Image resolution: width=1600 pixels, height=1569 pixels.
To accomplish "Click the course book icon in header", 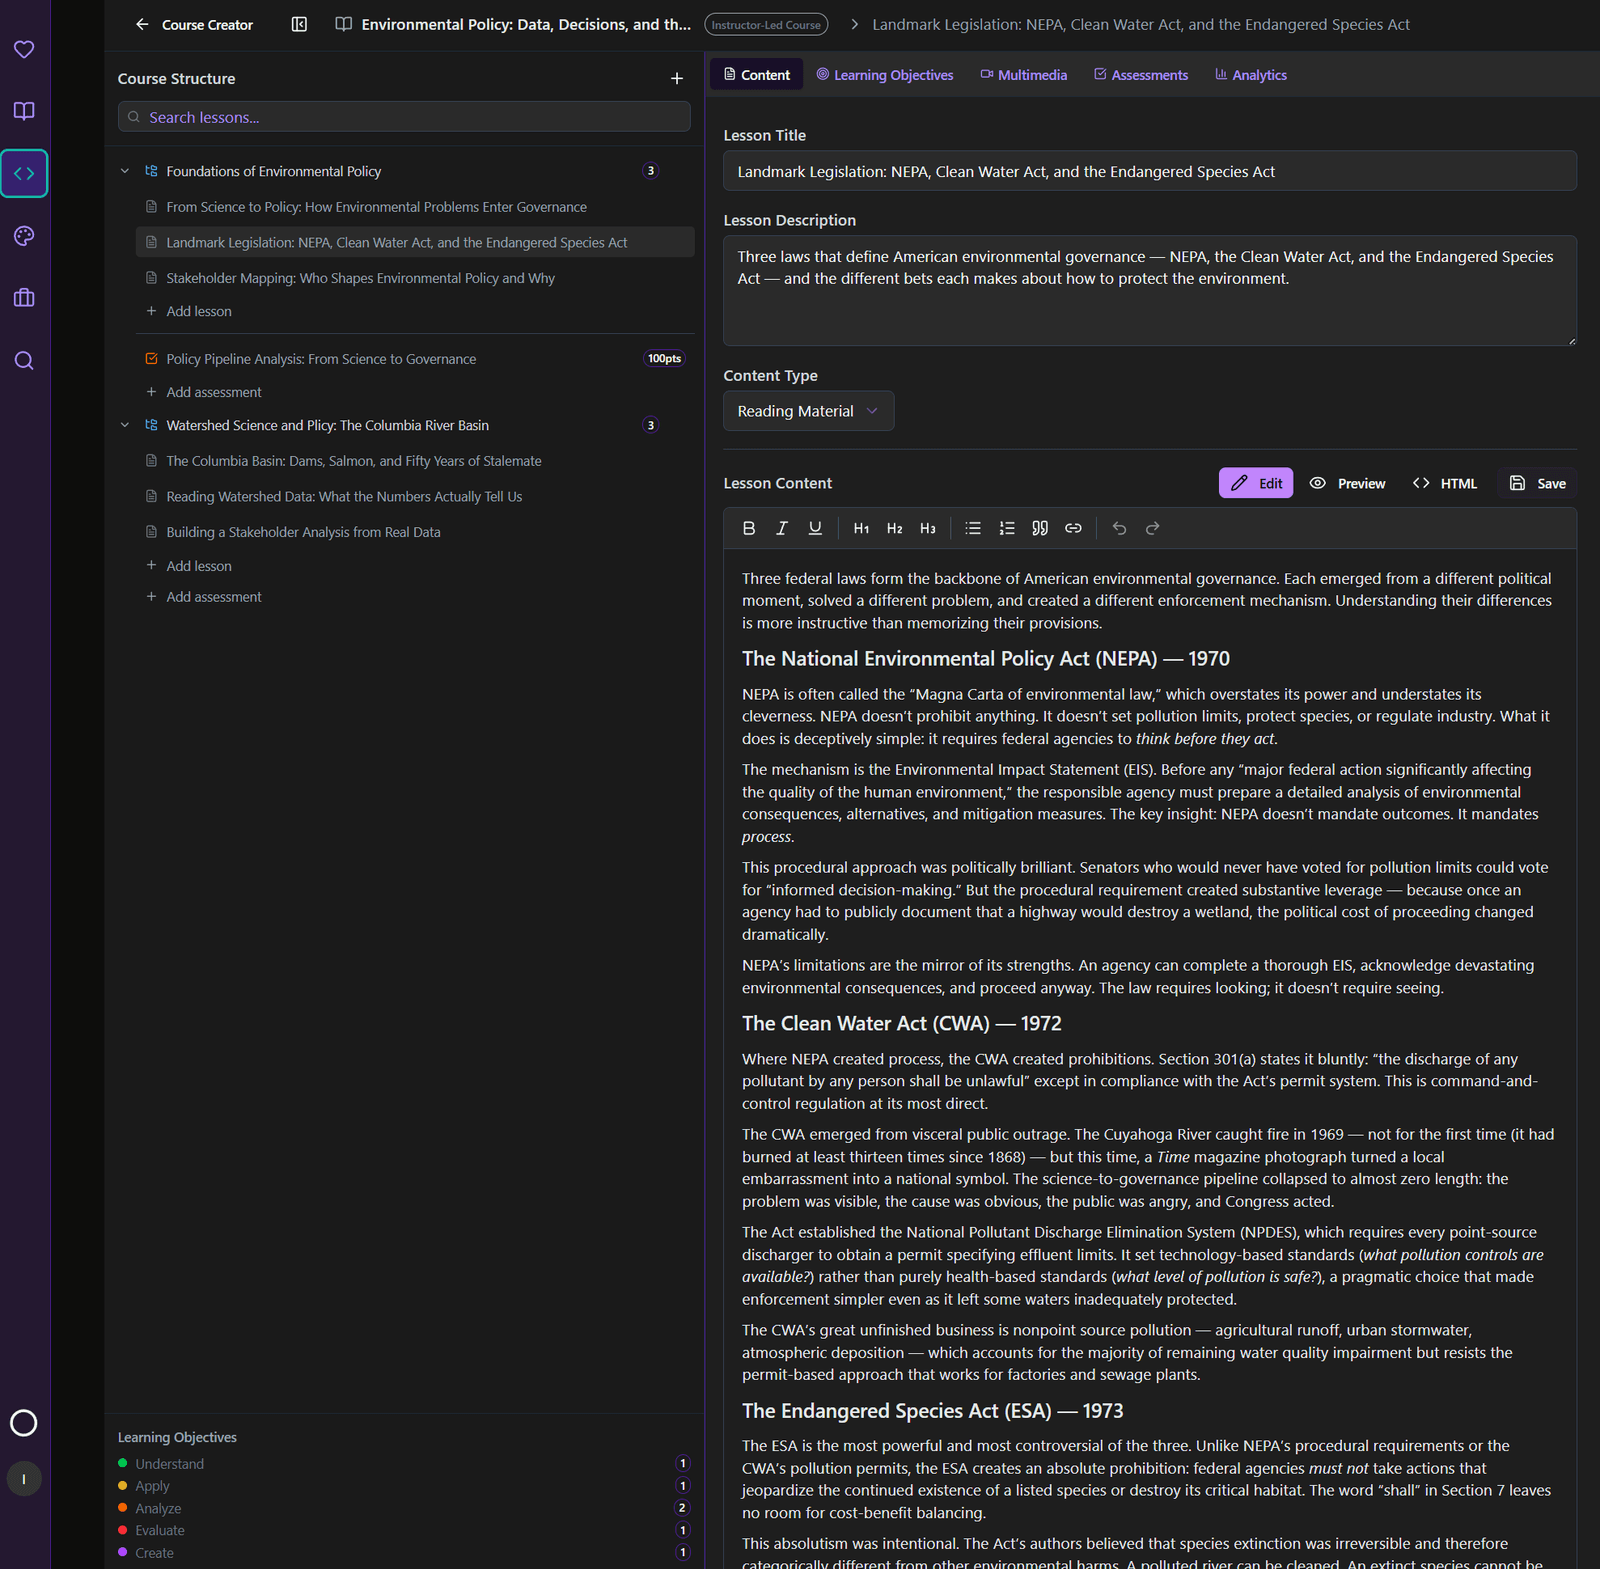I will (343, 24).
